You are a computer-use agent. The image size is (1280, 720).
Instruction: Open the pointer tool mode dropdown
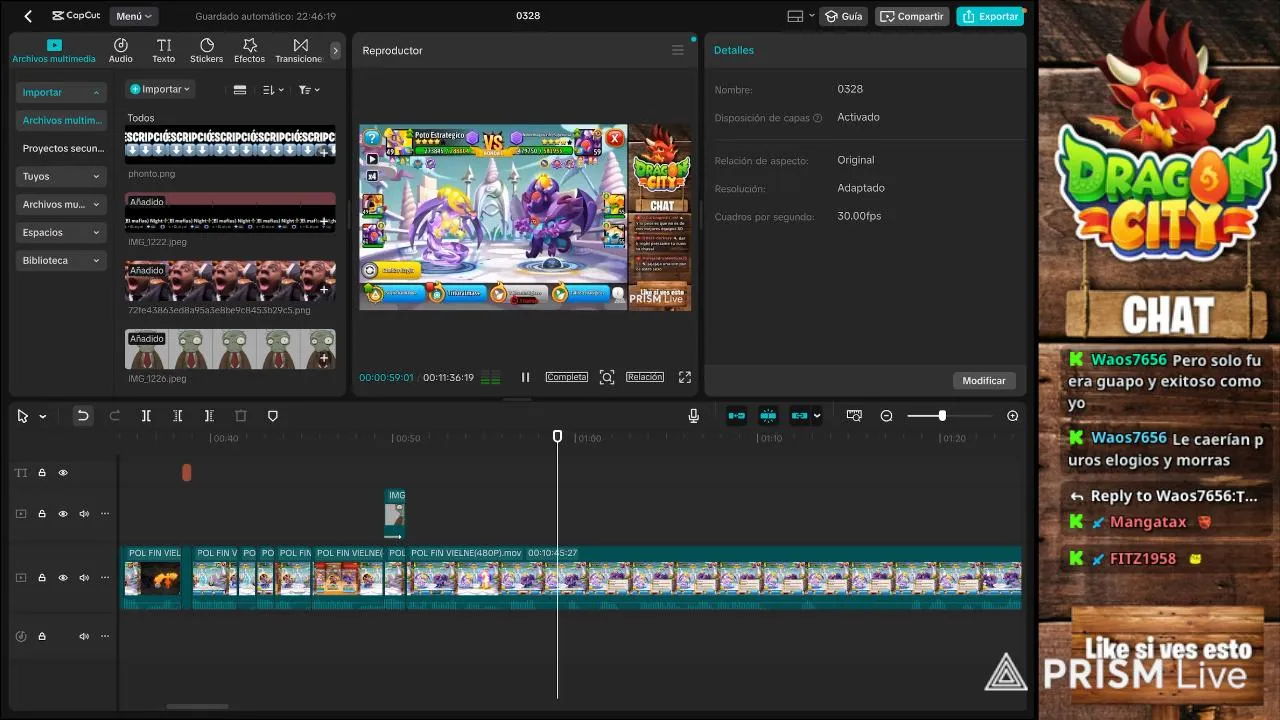42,416
